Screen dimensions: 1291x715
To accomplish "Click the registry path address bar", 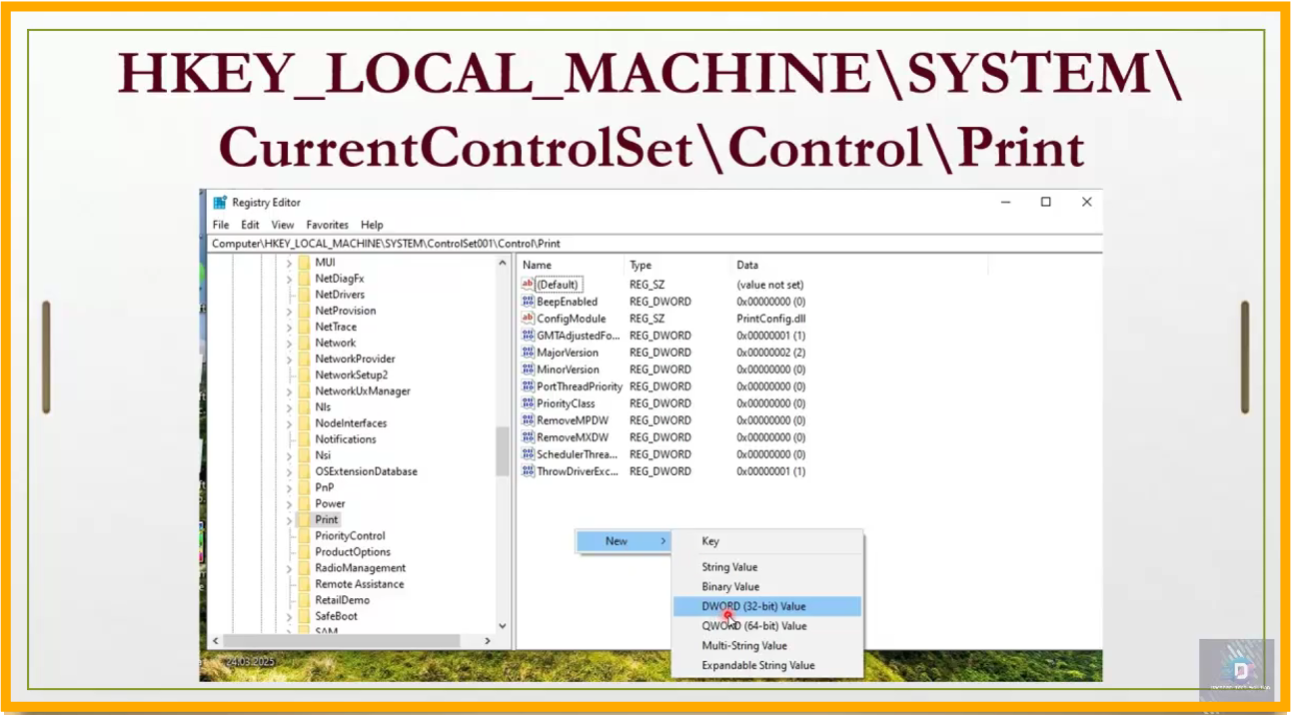I will pos(650,243).
